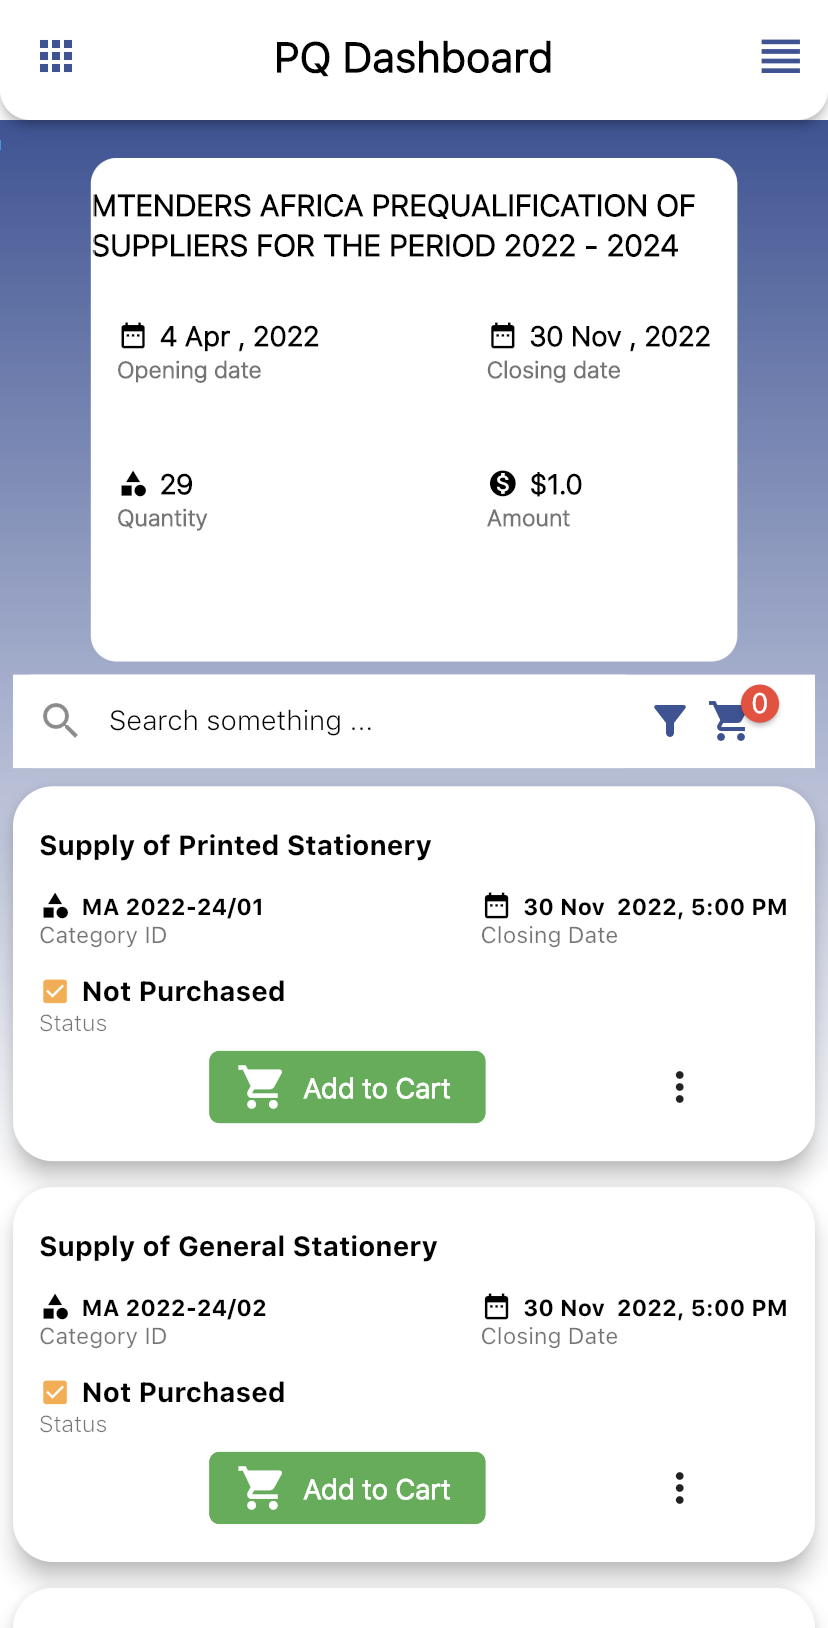Click category ID MA 2022-24/02
Image resolution: width=828 pixels, height=1628 pixels.
coord(174,1308)
